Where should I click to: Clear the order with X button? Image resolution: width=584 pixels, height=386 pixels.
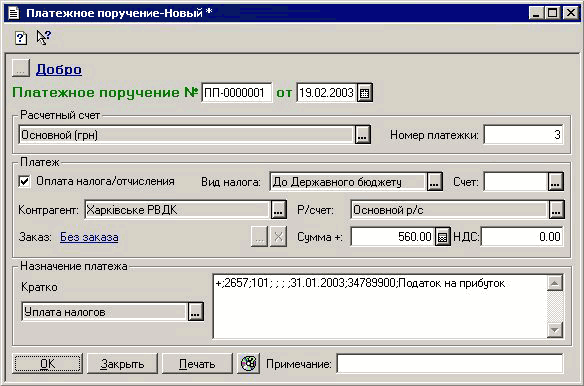tap(278, 237)
